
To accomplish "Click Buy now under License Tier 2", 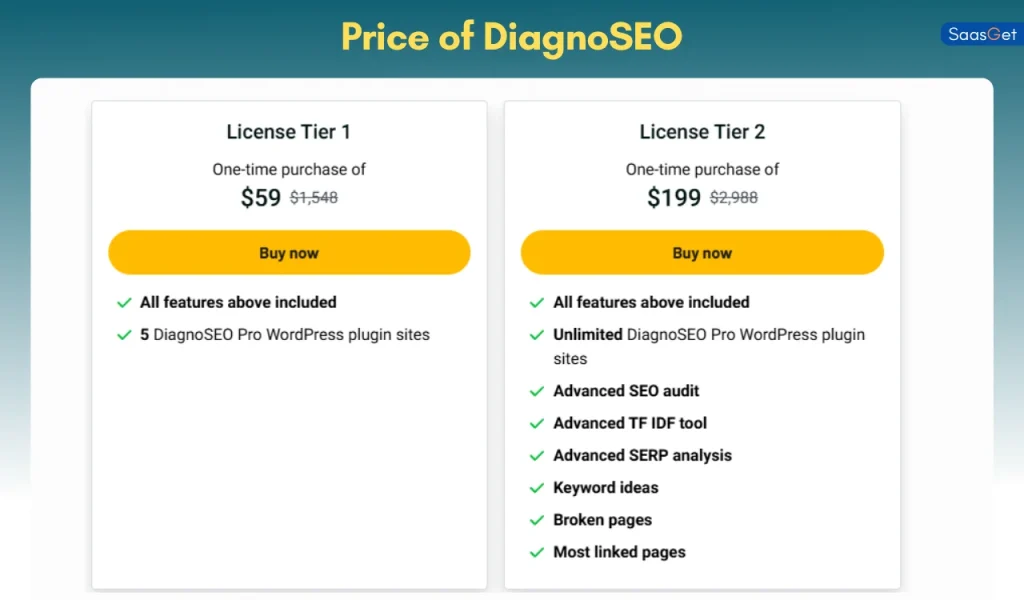I will click(702, 252).
